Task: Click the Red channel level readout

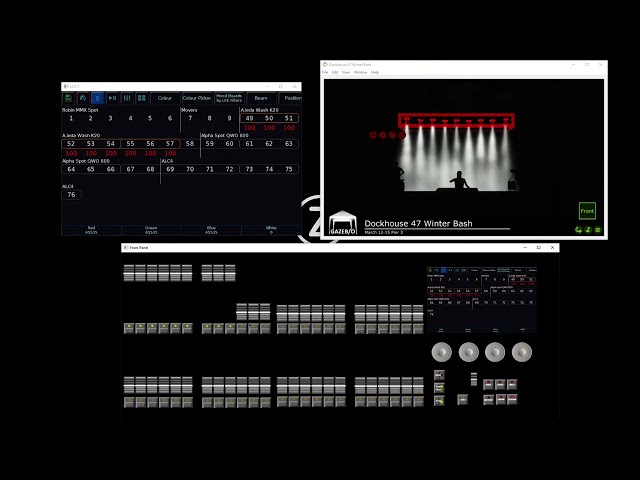Action: click(91, 230)
